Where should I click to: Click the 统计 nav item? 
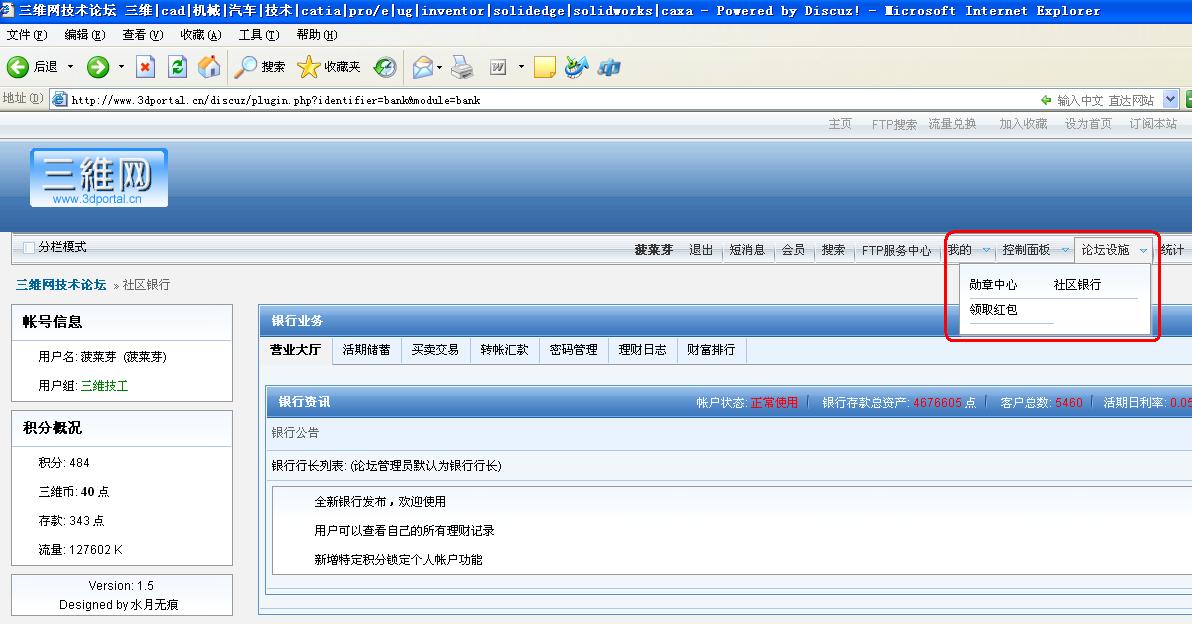pyautogui.click(x=1172, y=250)
